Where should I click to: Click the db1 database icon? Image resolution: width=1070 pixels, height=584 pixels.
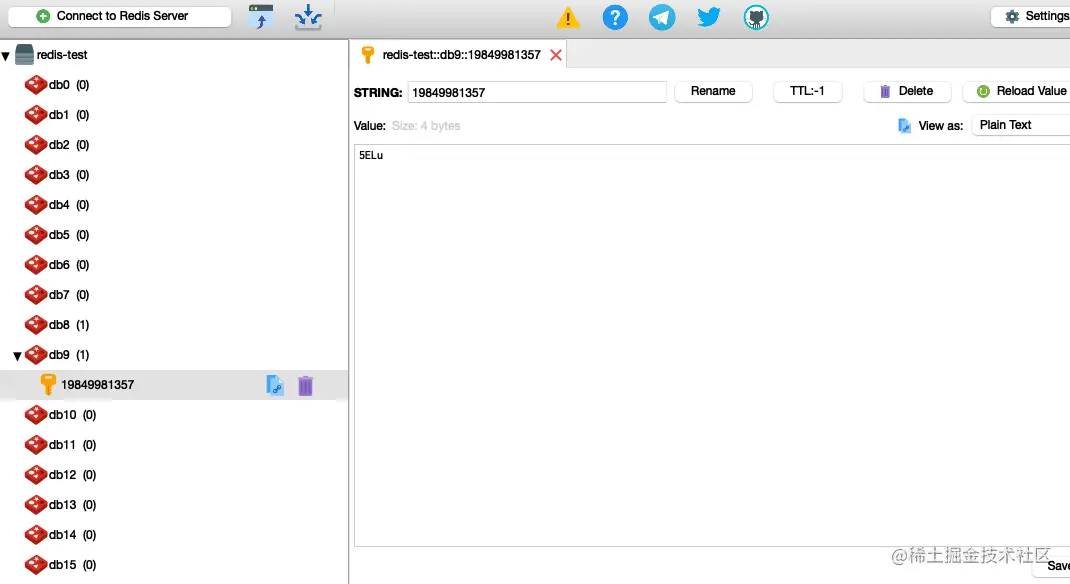(x=35, y=115)
